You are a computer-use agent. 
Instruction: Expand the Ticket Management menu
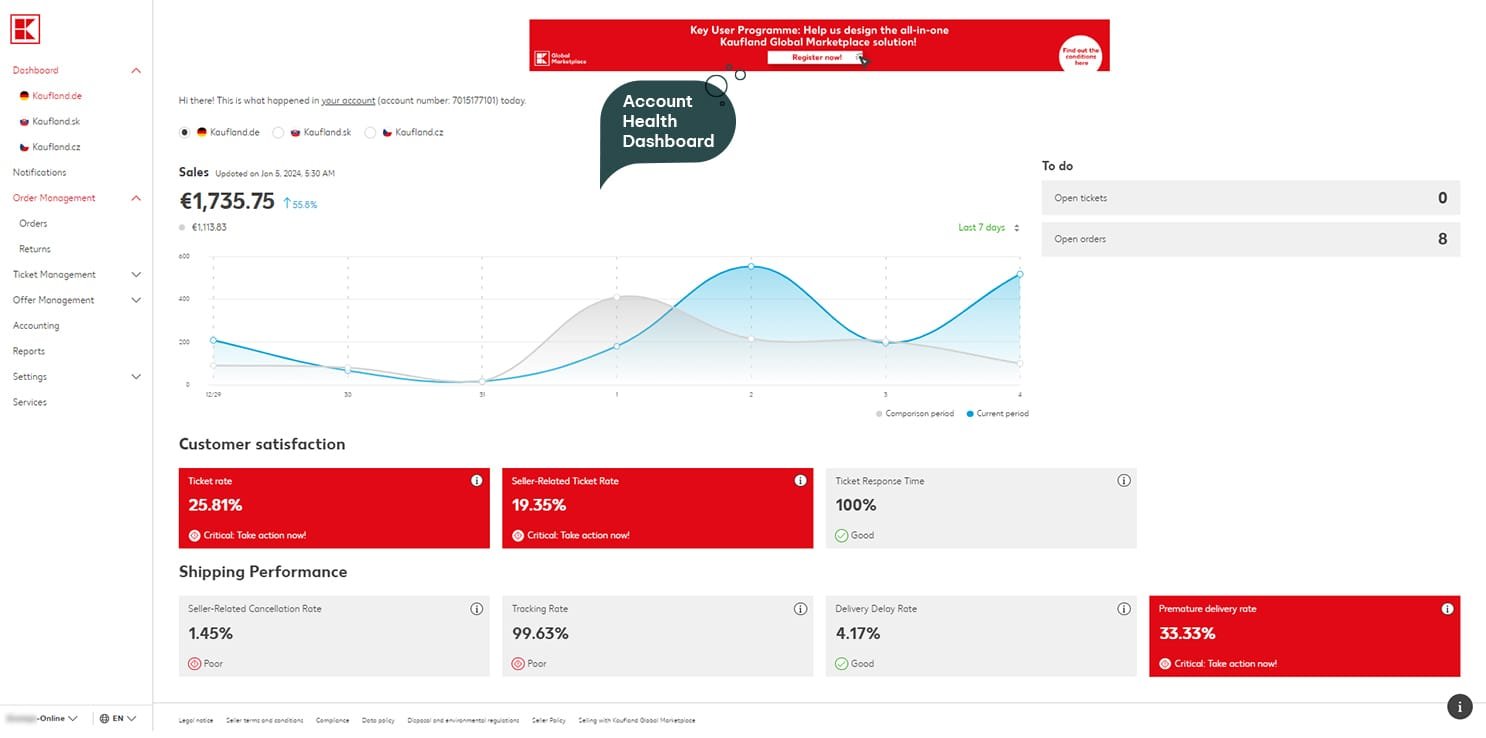(77, 275)
